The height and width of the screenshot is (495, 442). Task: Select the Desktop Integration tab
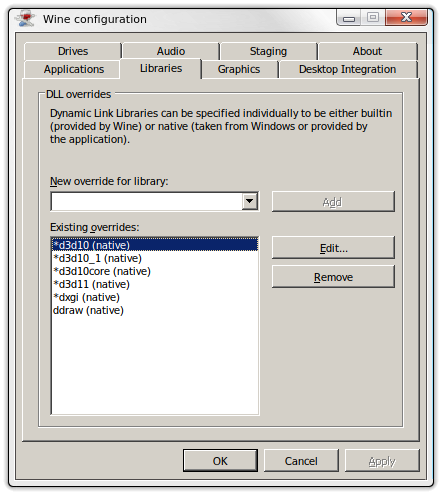coord(348,69)
